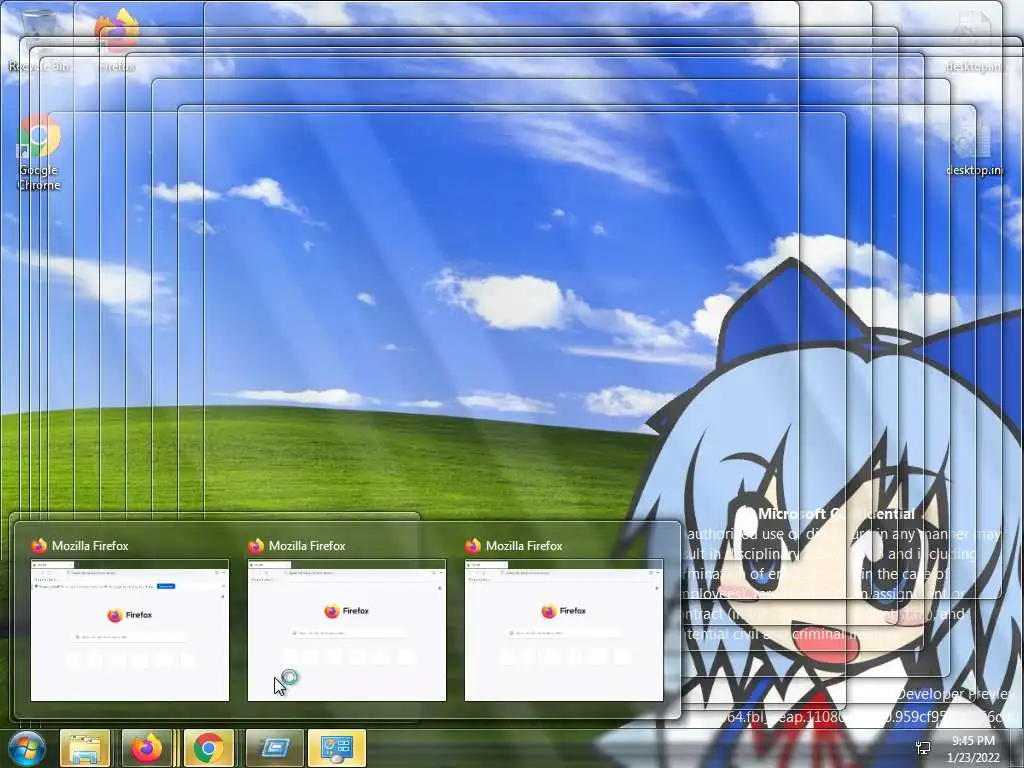Open Windows Explorer from the taskbar

click(x=85, y=748)
